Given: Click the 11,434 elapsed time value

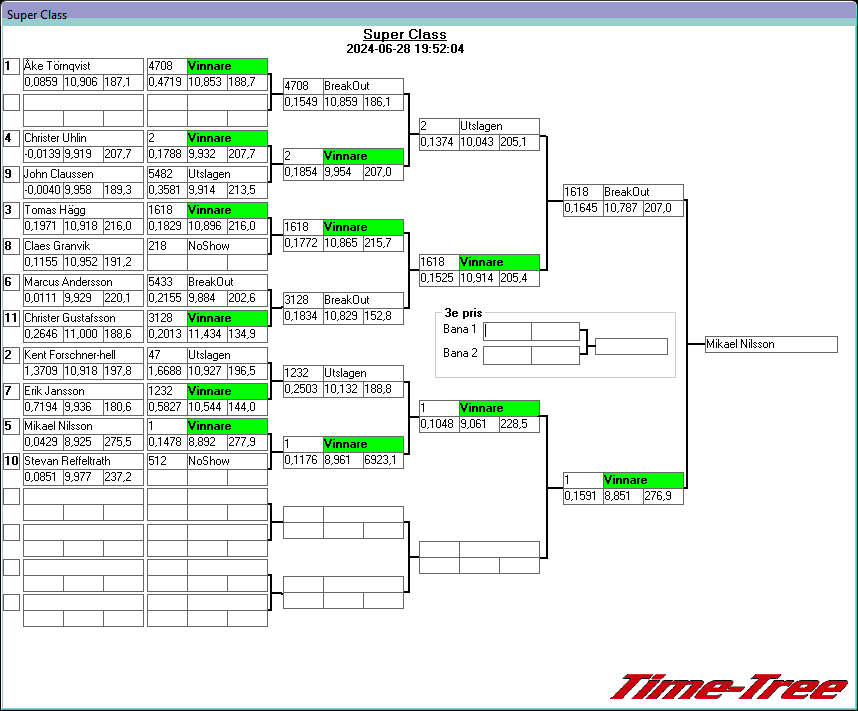Looking at the screenshot, I should pyautogui.click(x=207, y=334).
